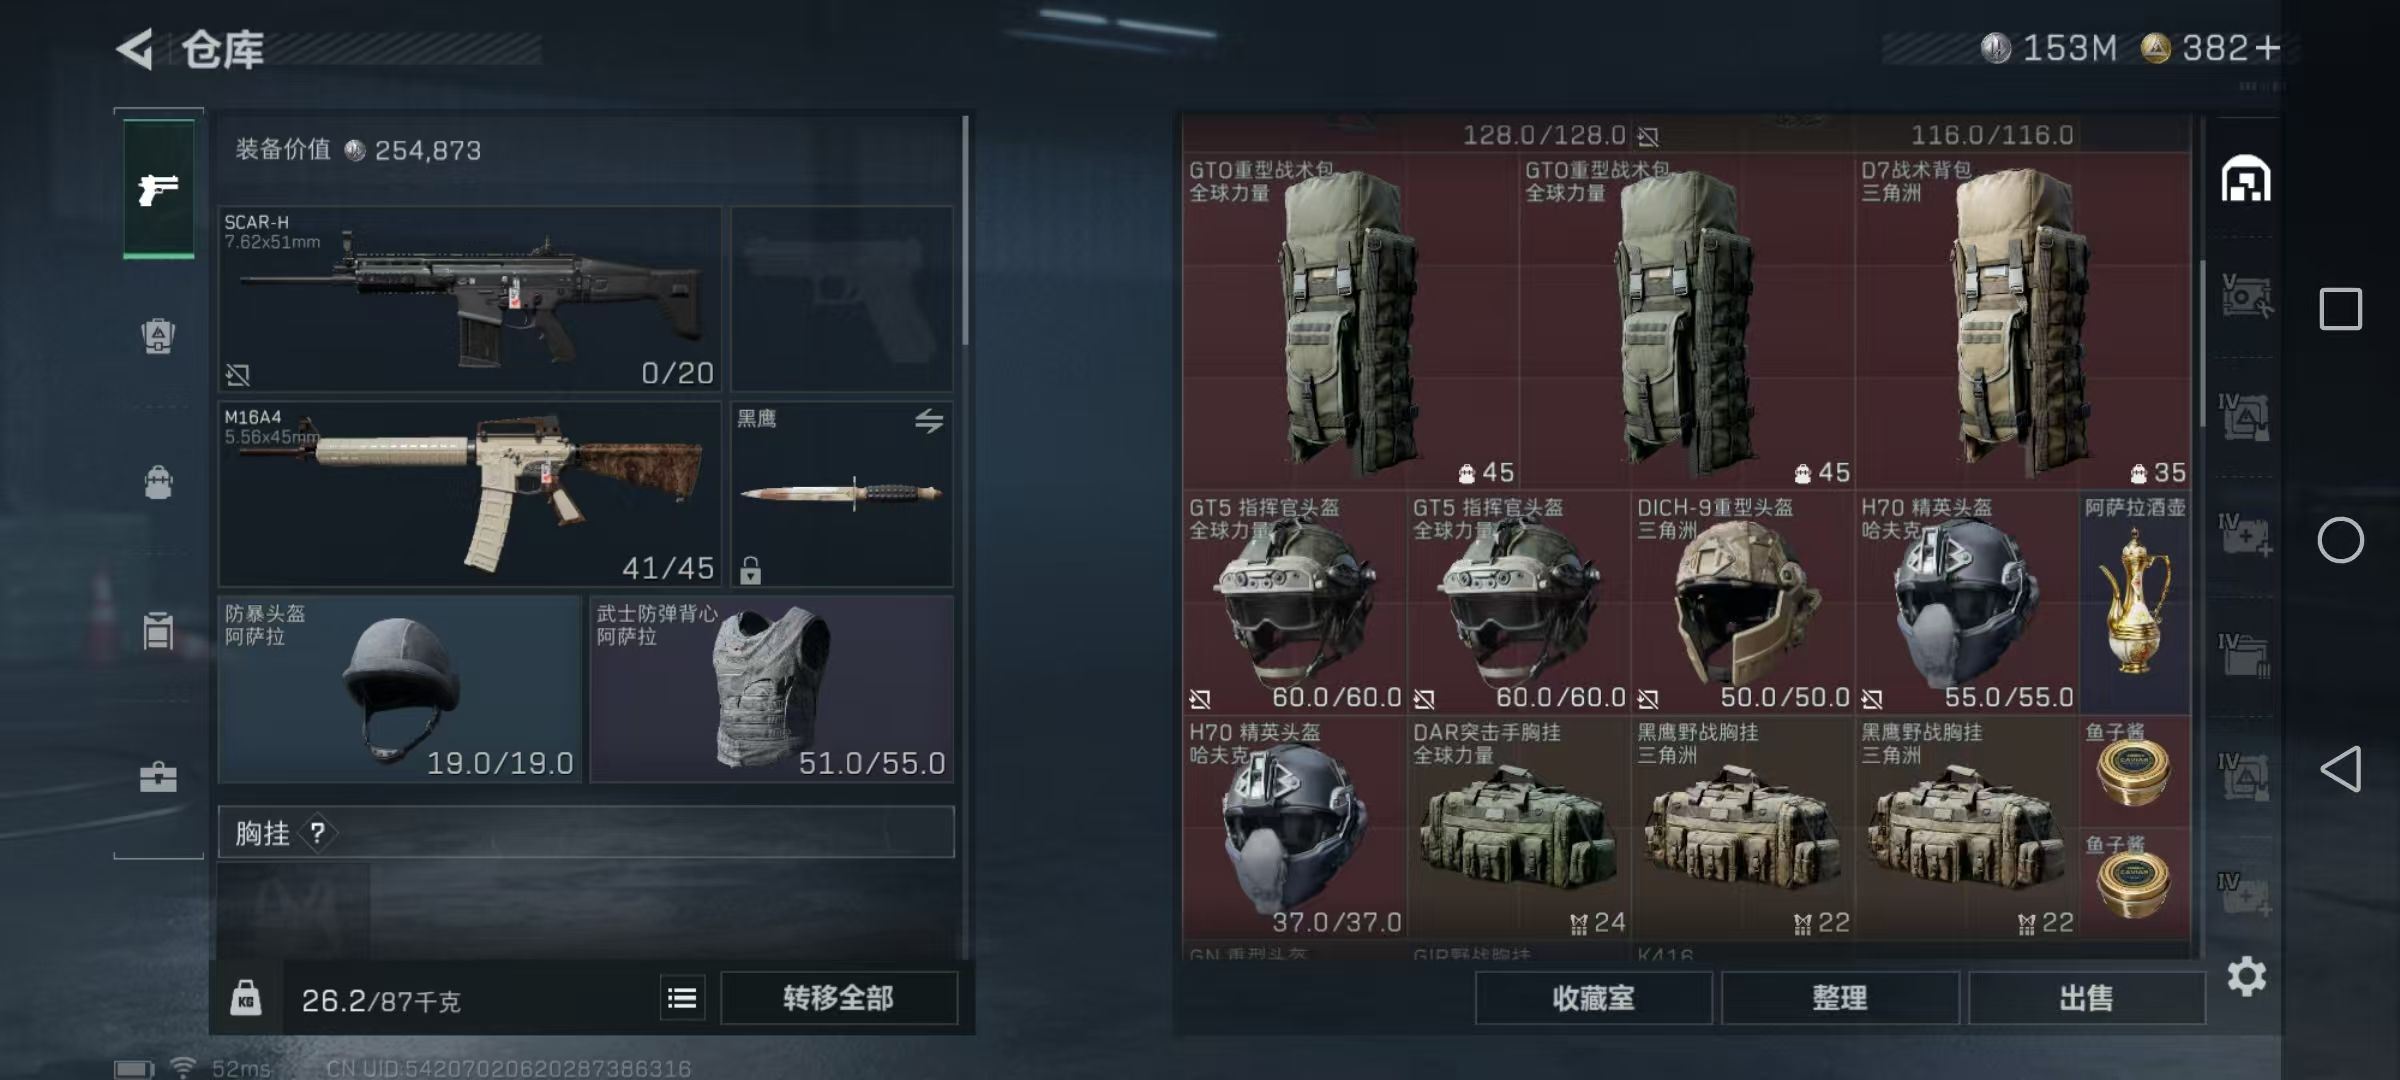Select the SCAR-H rifle slot

(x=470, y=299)
